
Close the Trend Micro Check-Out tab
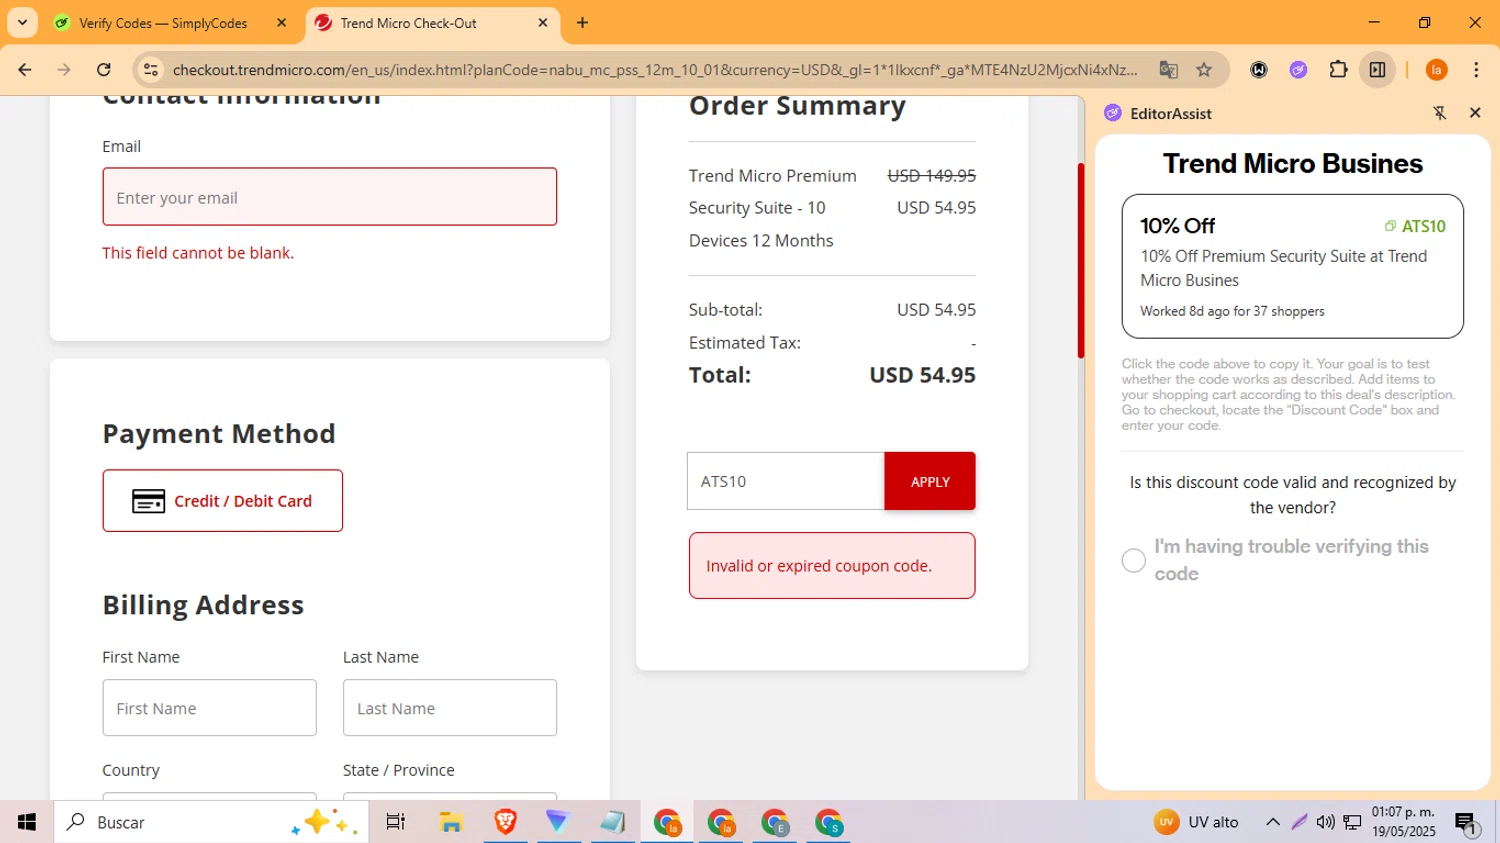[543, 23]
